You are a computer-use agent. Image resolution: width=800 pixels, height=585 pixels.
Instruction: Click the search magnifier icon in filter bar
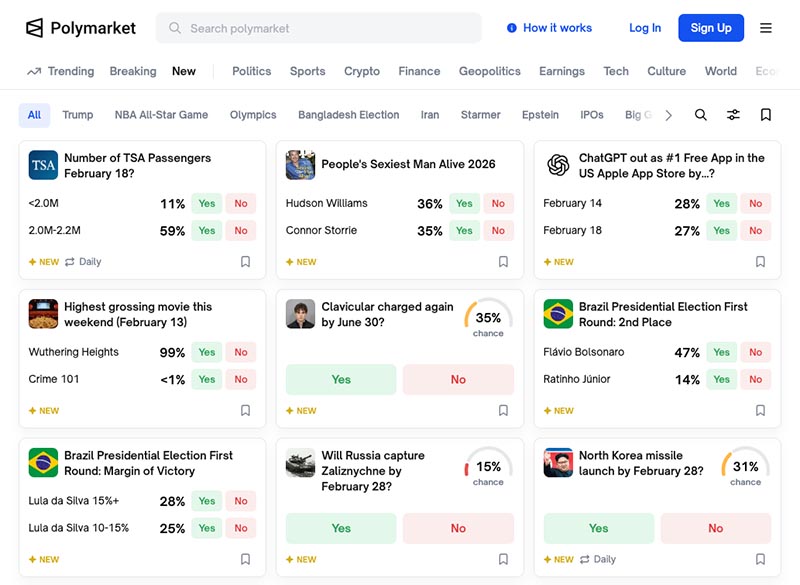click(x=701, y=115)
